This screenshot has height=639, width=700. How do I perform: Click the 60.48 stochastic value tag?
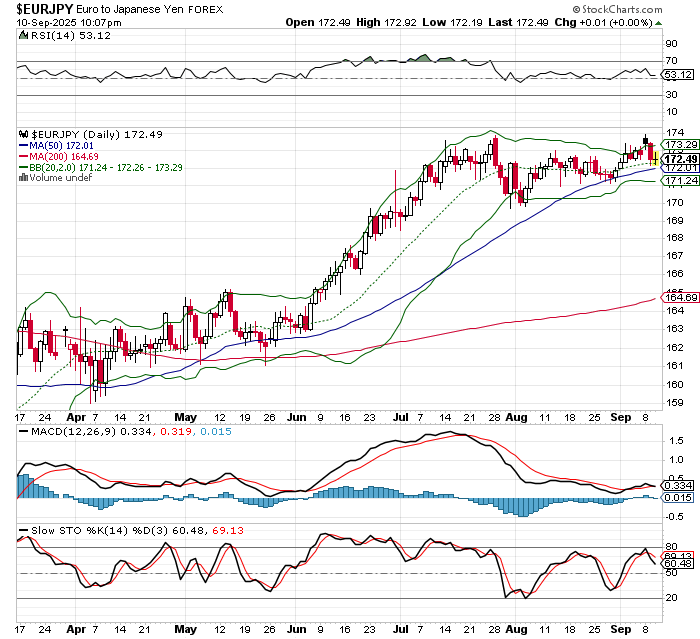point(680,565)
